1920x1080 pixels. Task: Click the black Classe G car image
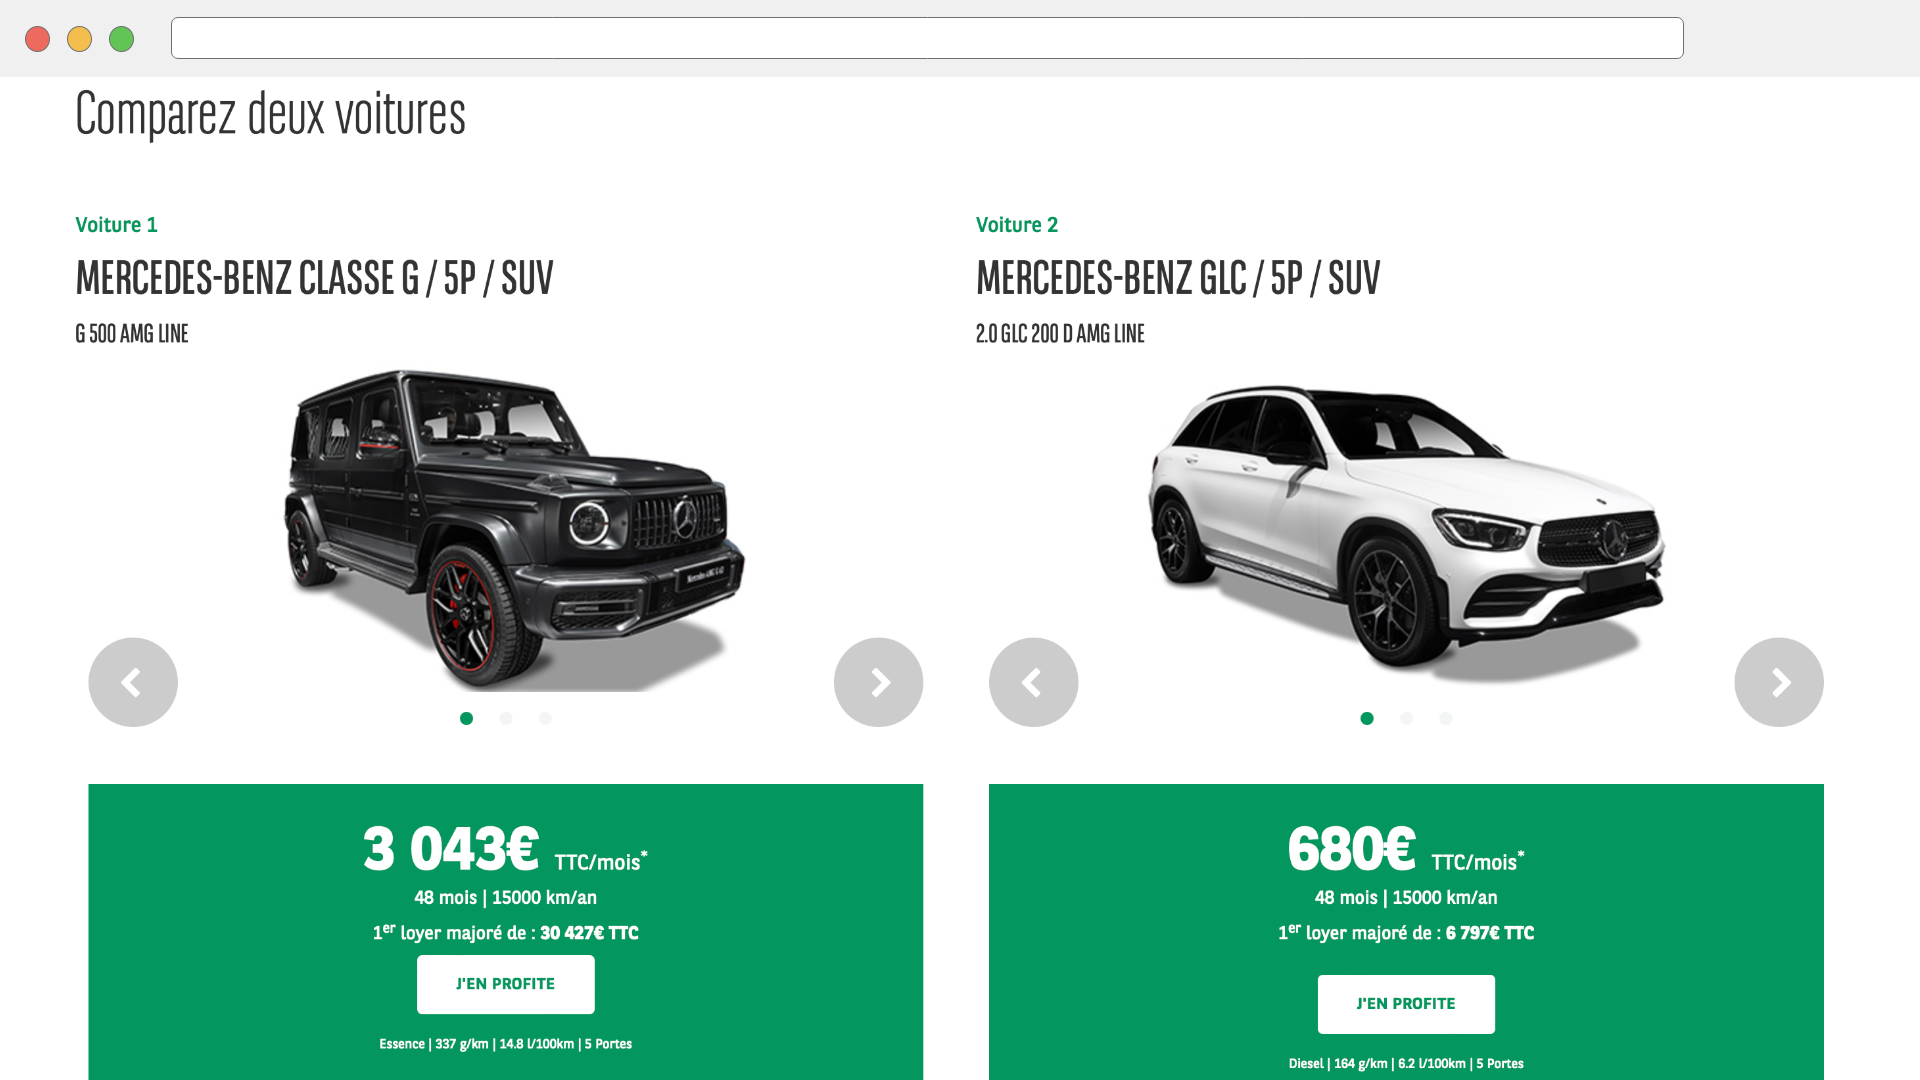coord(515,530)
